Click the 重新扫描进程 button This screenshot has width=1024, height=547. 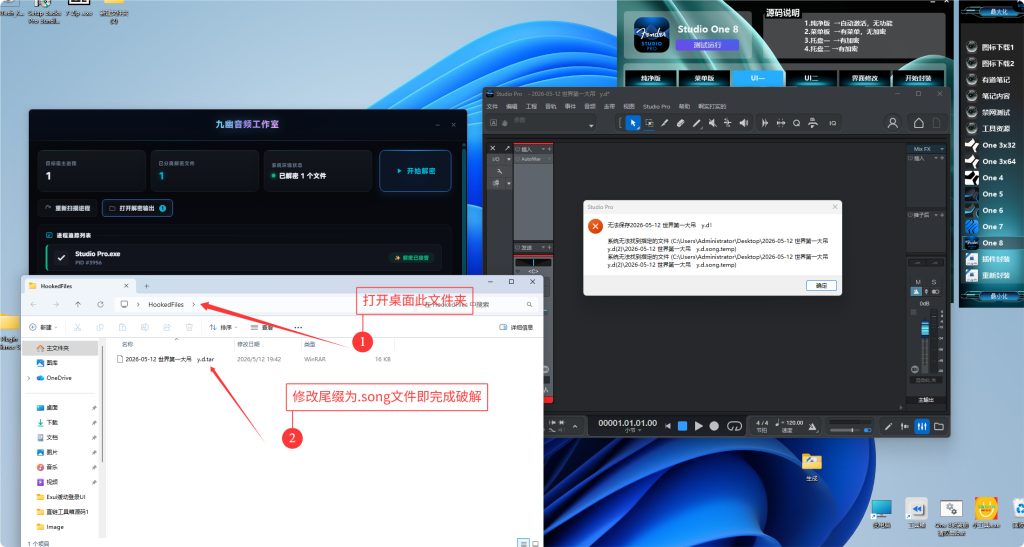67,208
